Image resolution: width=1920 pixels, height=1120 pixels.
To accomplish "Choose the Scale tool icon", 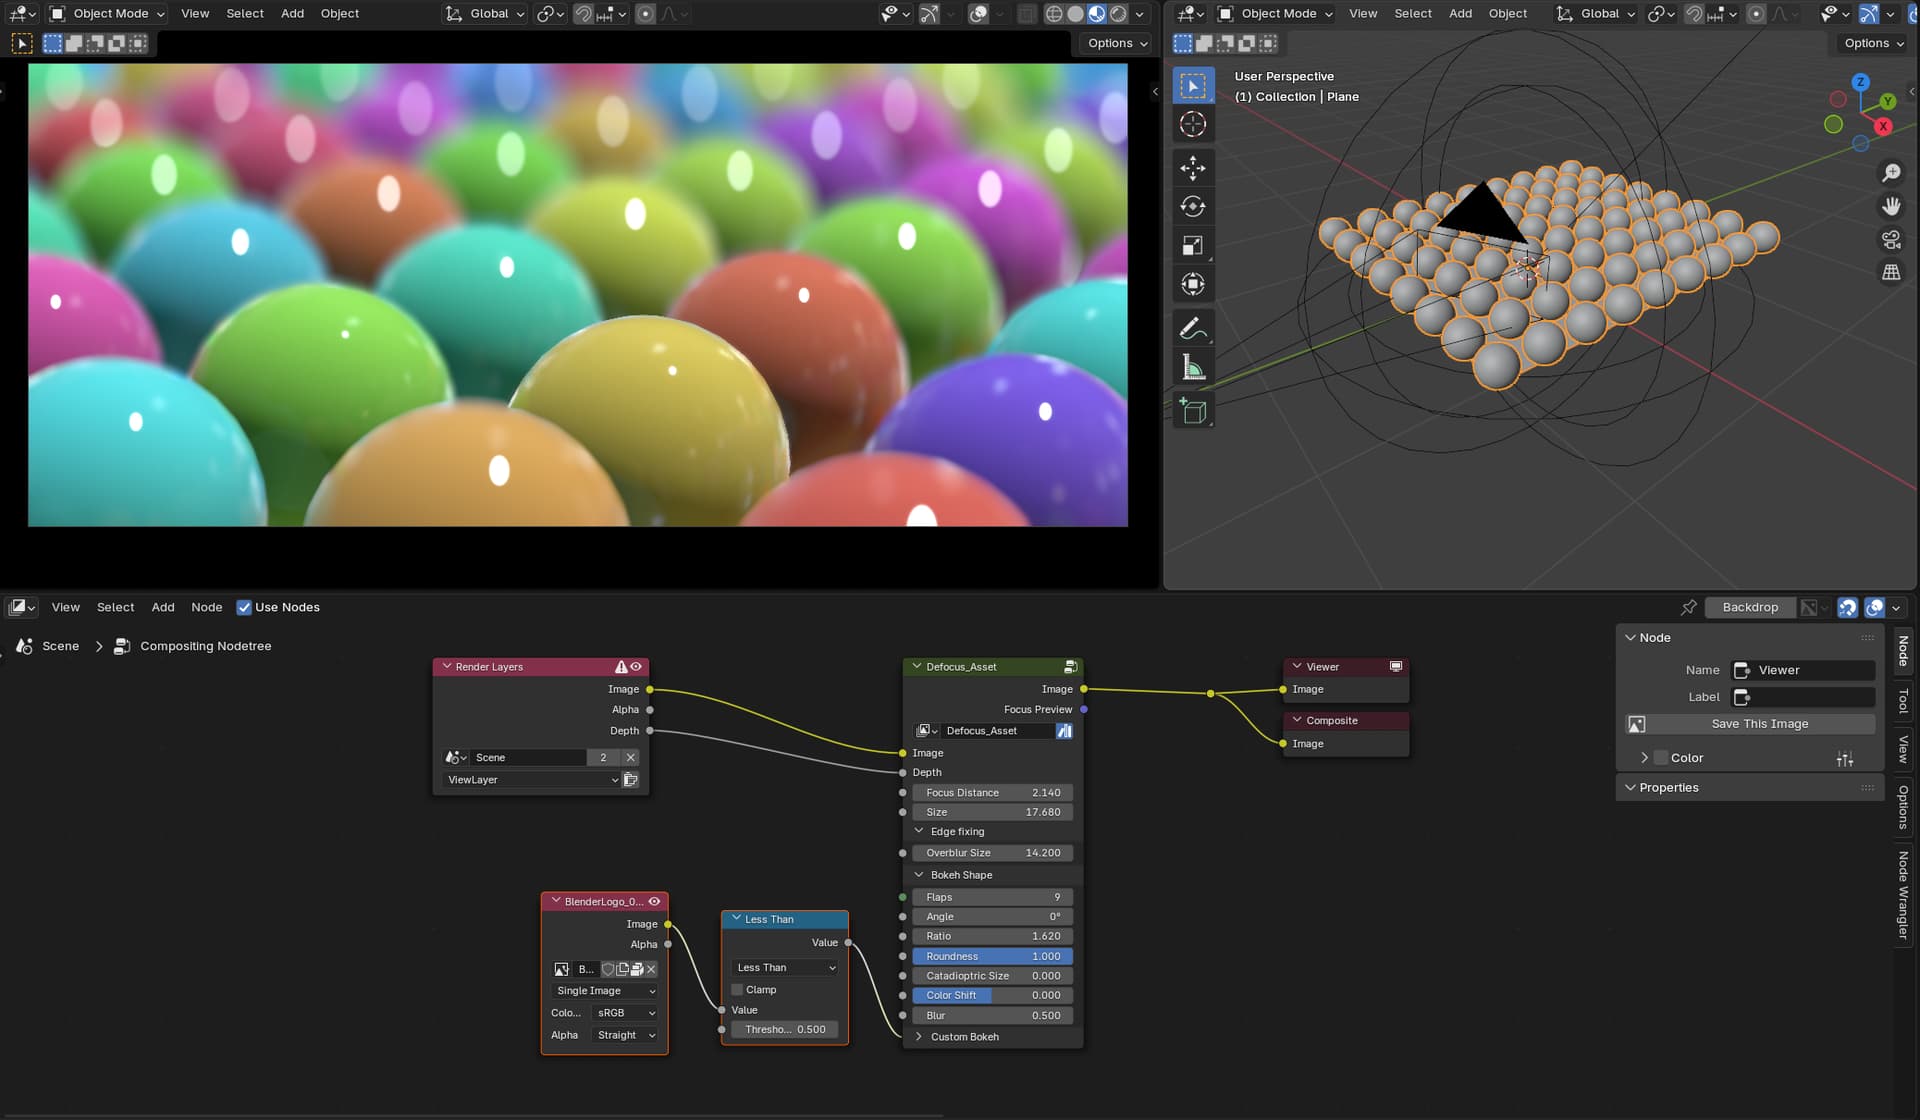I will [x=1193, y=246].
